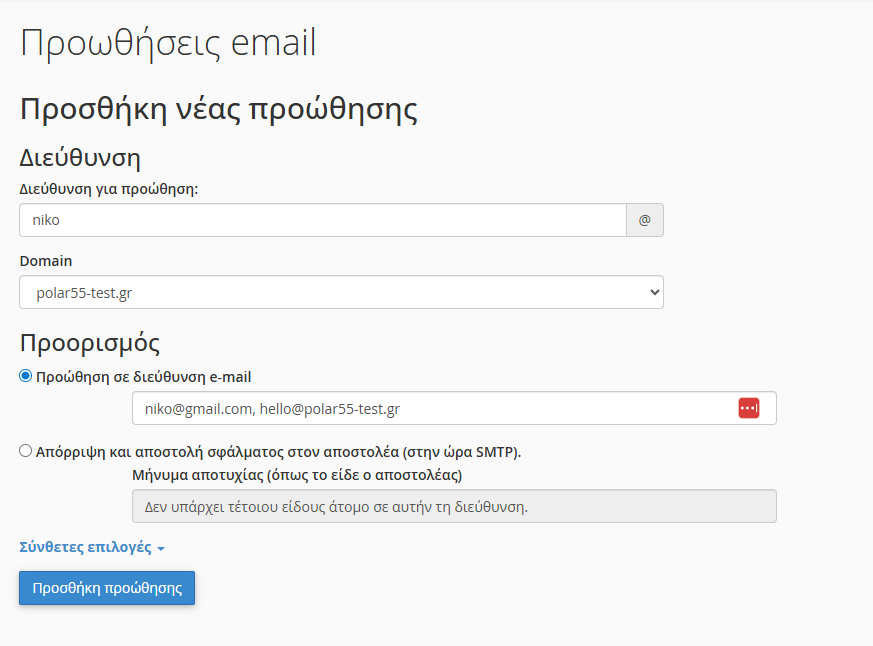Focus the address field containing 'niko'
The width and height of the screenshot is (873, 646).
[322, 220]
